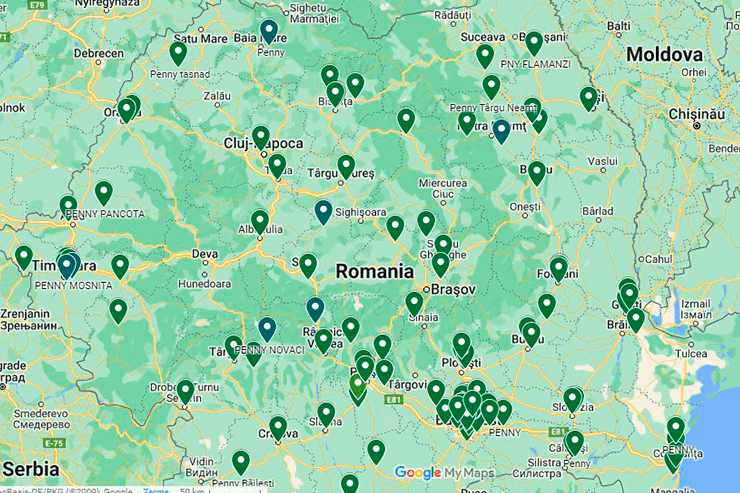Click the Moldova country label
Viewport: 740px width, 493px height.
click(664, 55)
